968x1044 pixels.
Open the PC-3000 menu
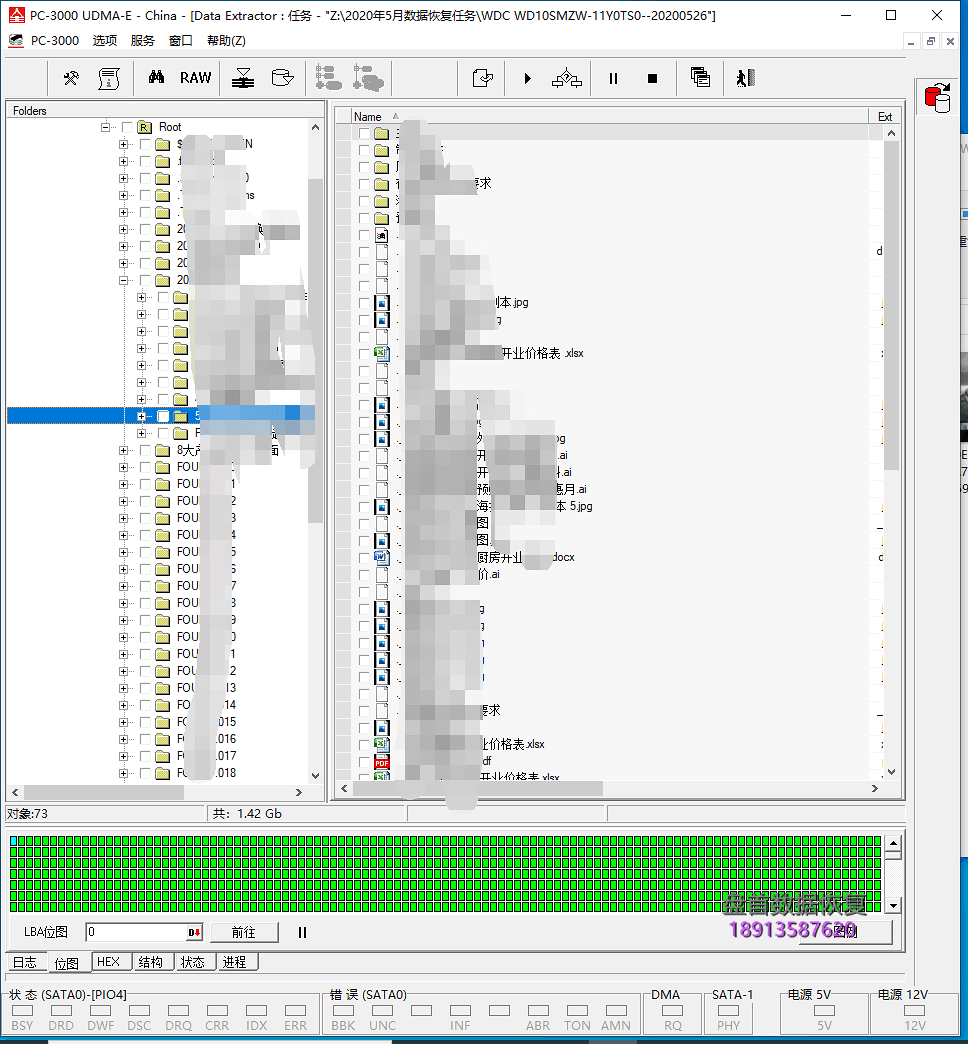[55, 41]
